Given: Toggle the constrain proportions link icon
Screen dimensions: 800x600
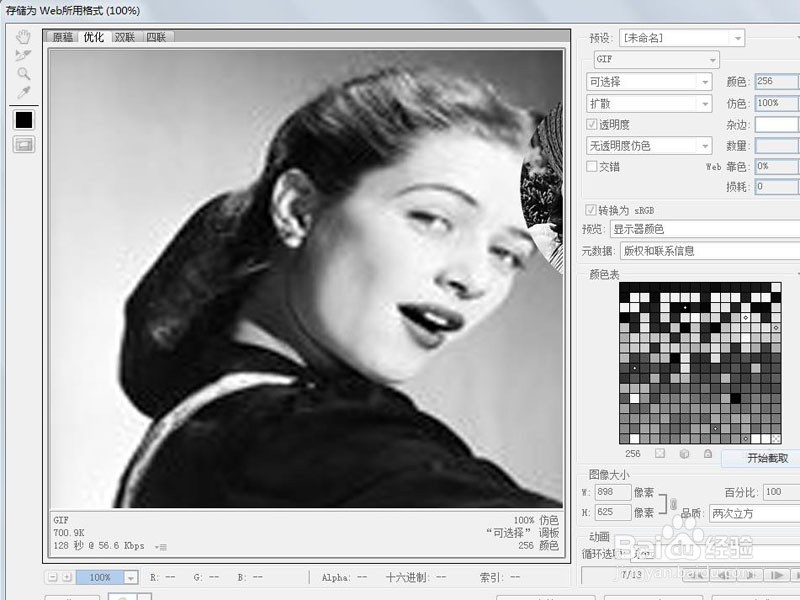Looking at the screenshot, I should point(673,504).
